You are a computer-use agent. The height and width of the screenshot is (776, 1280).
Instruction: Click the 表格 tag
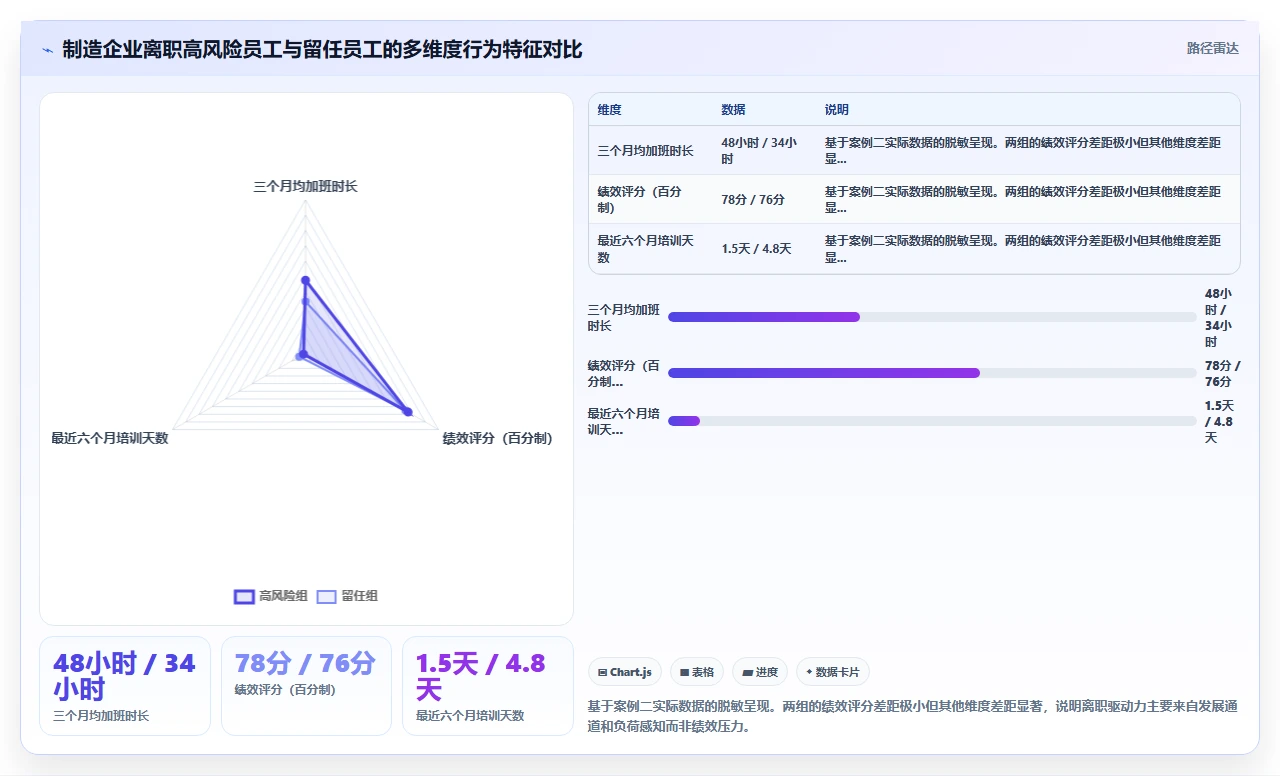click(x=697, y=672)
